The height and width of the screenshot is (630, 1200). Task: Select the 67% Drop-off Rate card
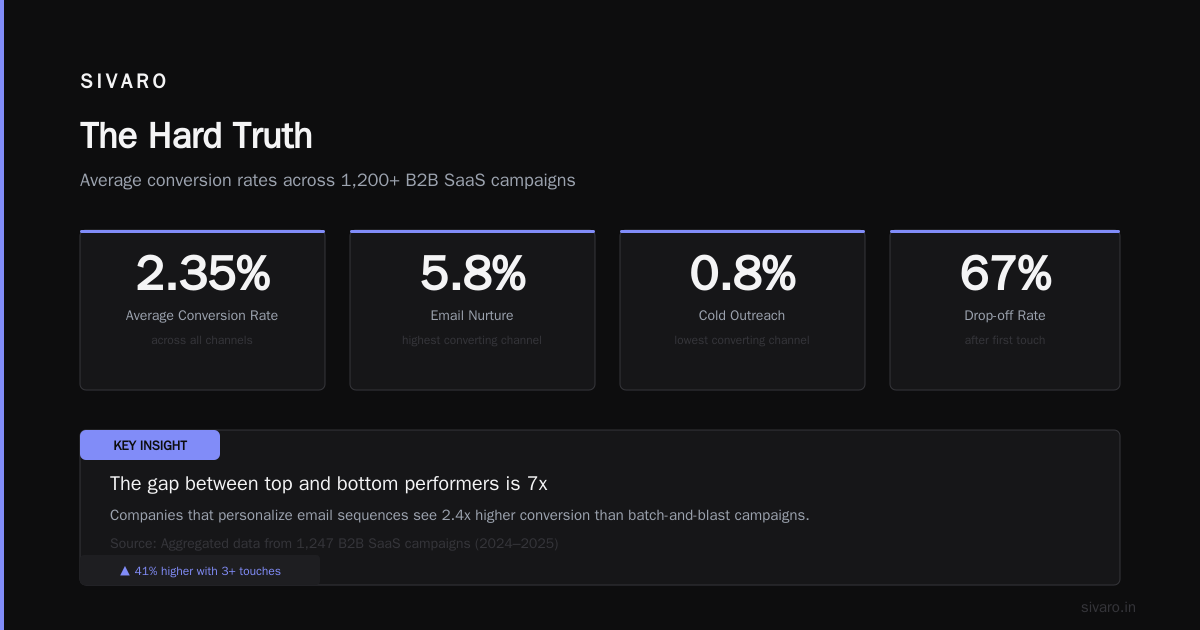[x=1005, y=310]
